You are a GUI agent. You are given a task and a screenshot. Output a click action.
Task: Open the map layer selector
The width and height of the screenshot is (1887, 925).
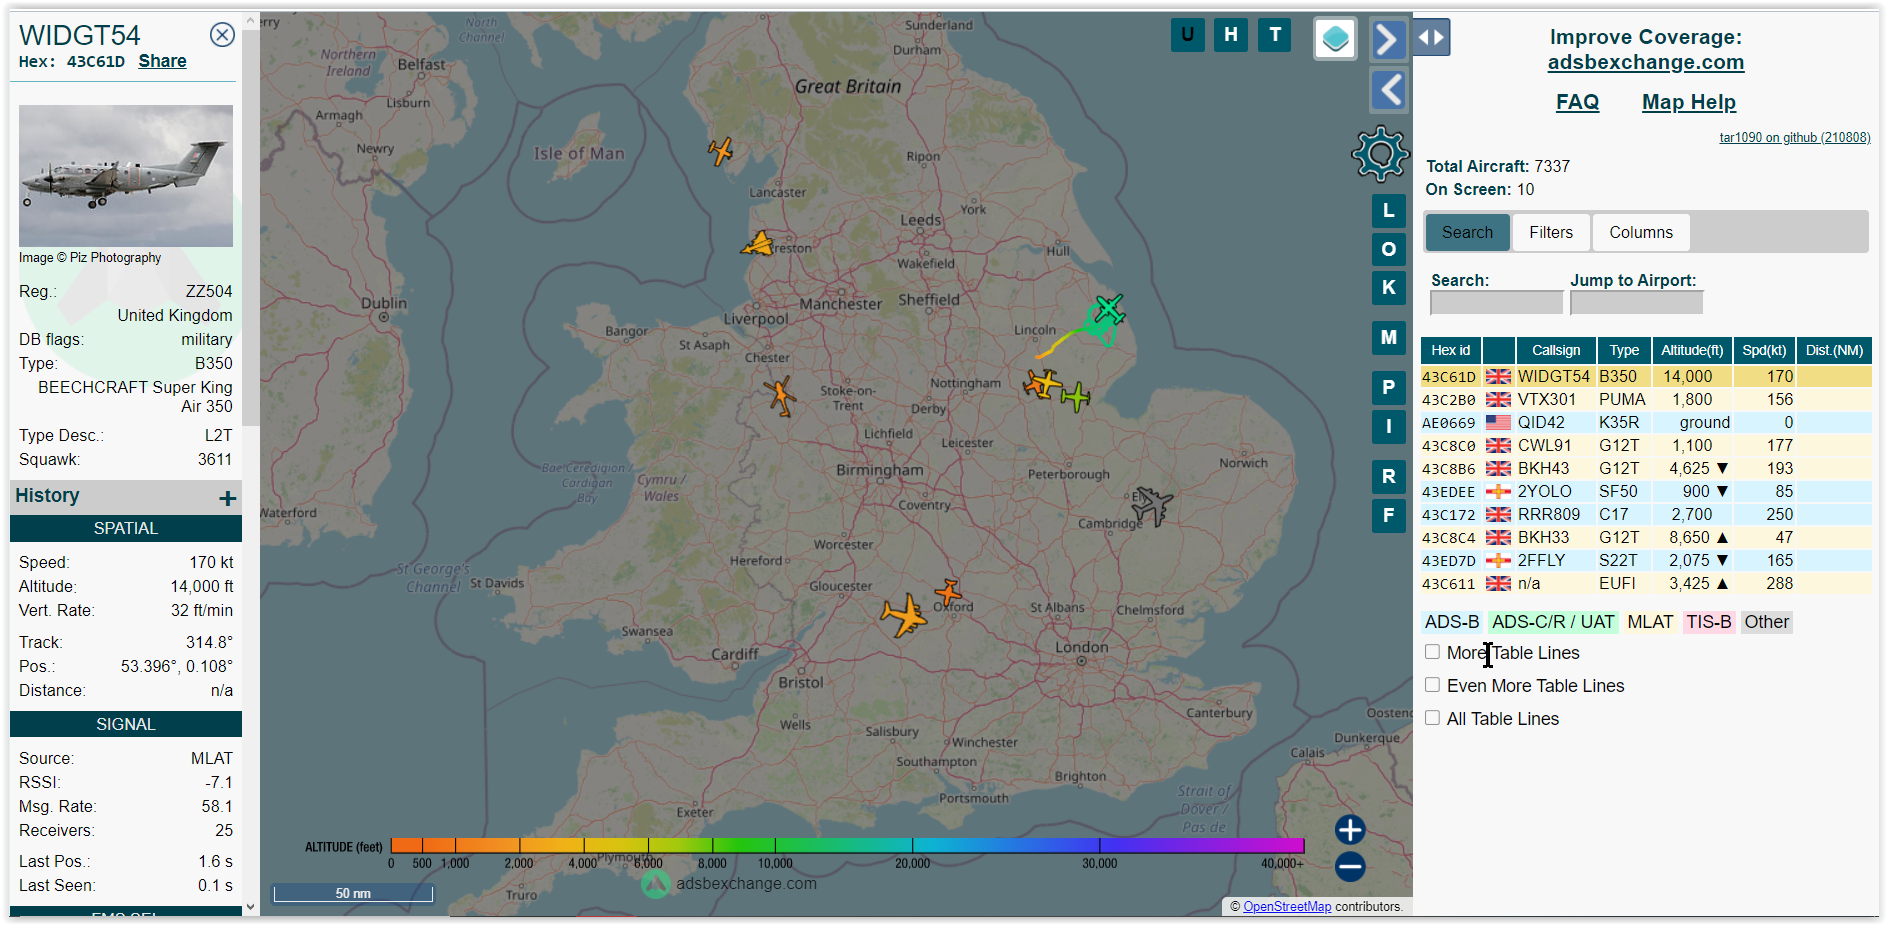[1335, 39]
